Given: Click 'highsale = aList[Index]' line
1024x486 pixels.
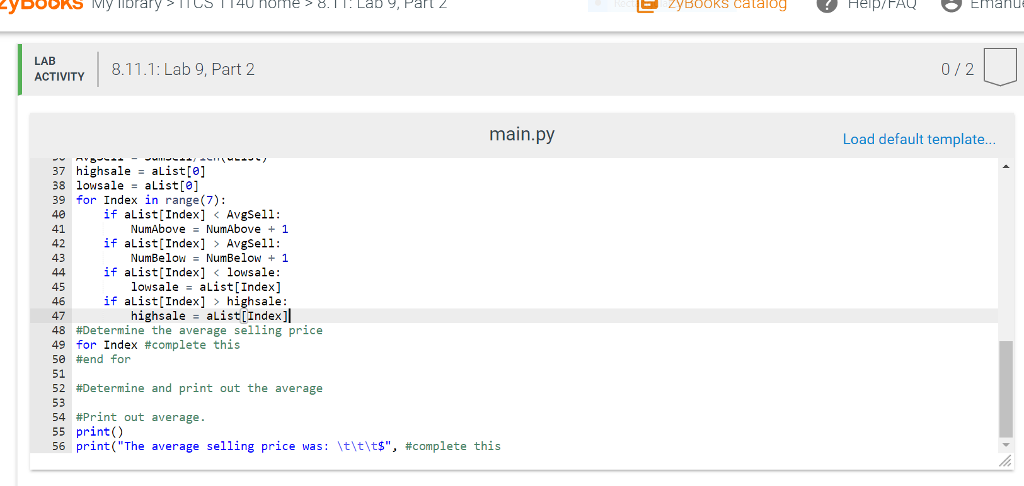Looking at the screenshot, I should 210,316.
